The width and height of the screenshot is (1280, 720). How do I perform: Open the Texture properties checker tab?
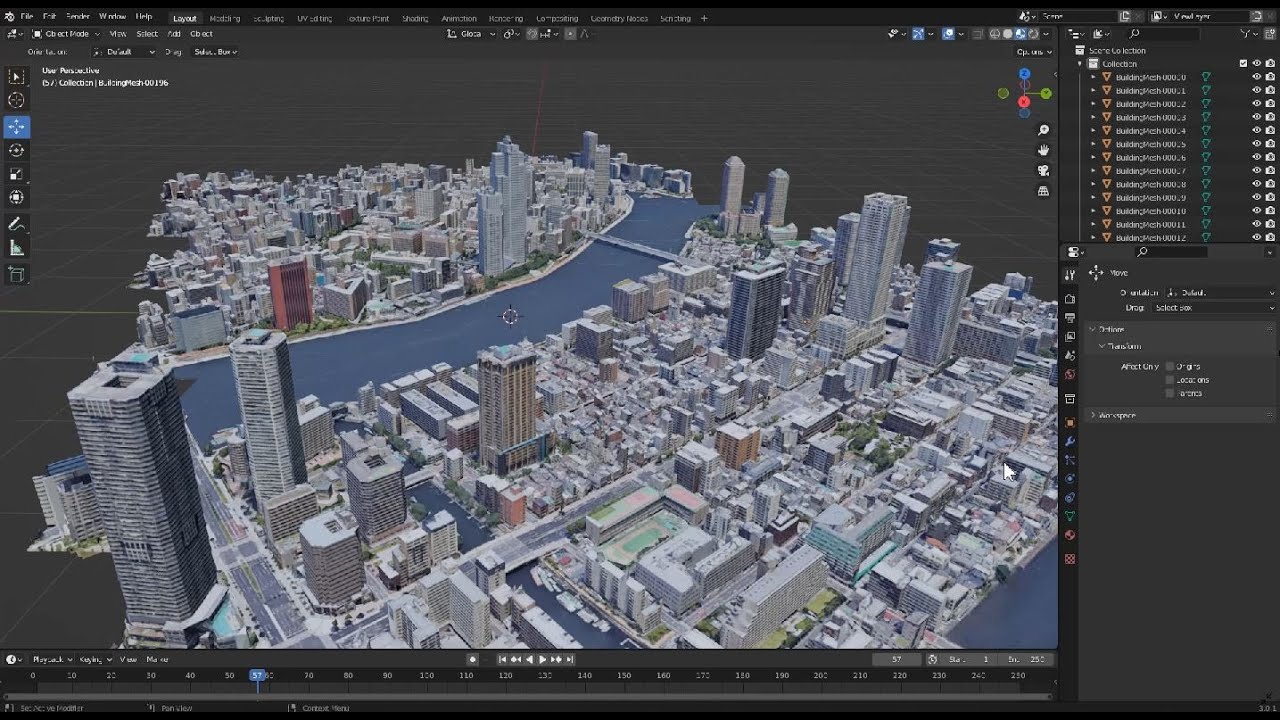tap(1070, 559)
